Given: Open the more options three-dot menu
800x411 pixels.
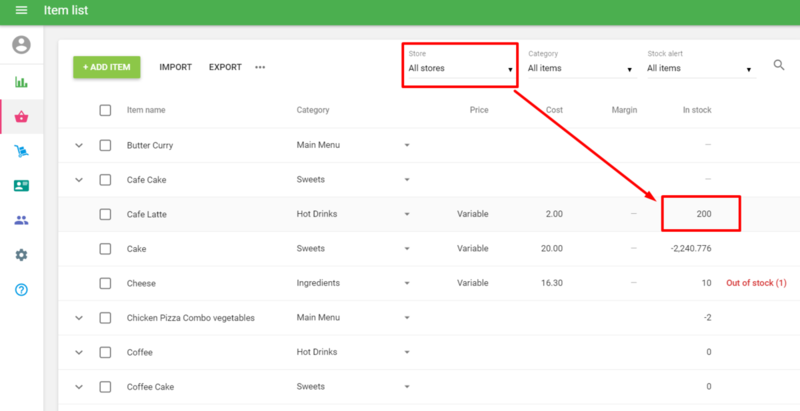Looking at the screenshot, I should tap(260, 67).
